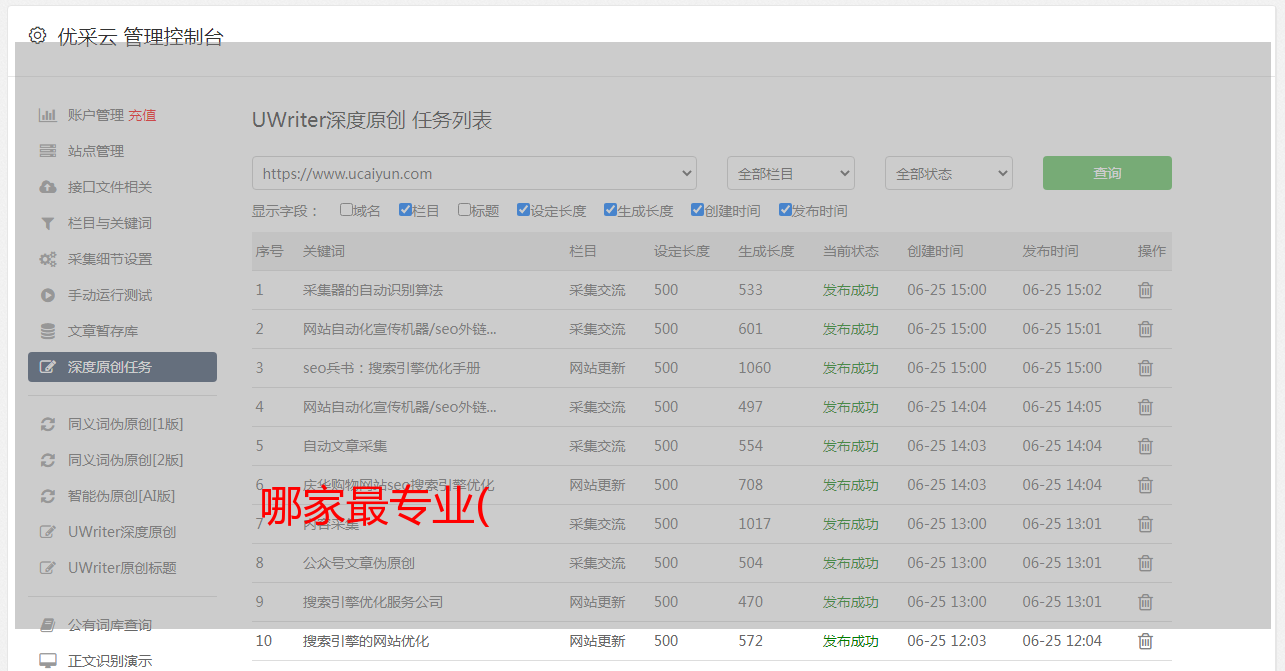The width and height of the screenshot is (1285, 671).
Task: Click the gears icon for 采集细节设置
Action: tap(47, 259)
